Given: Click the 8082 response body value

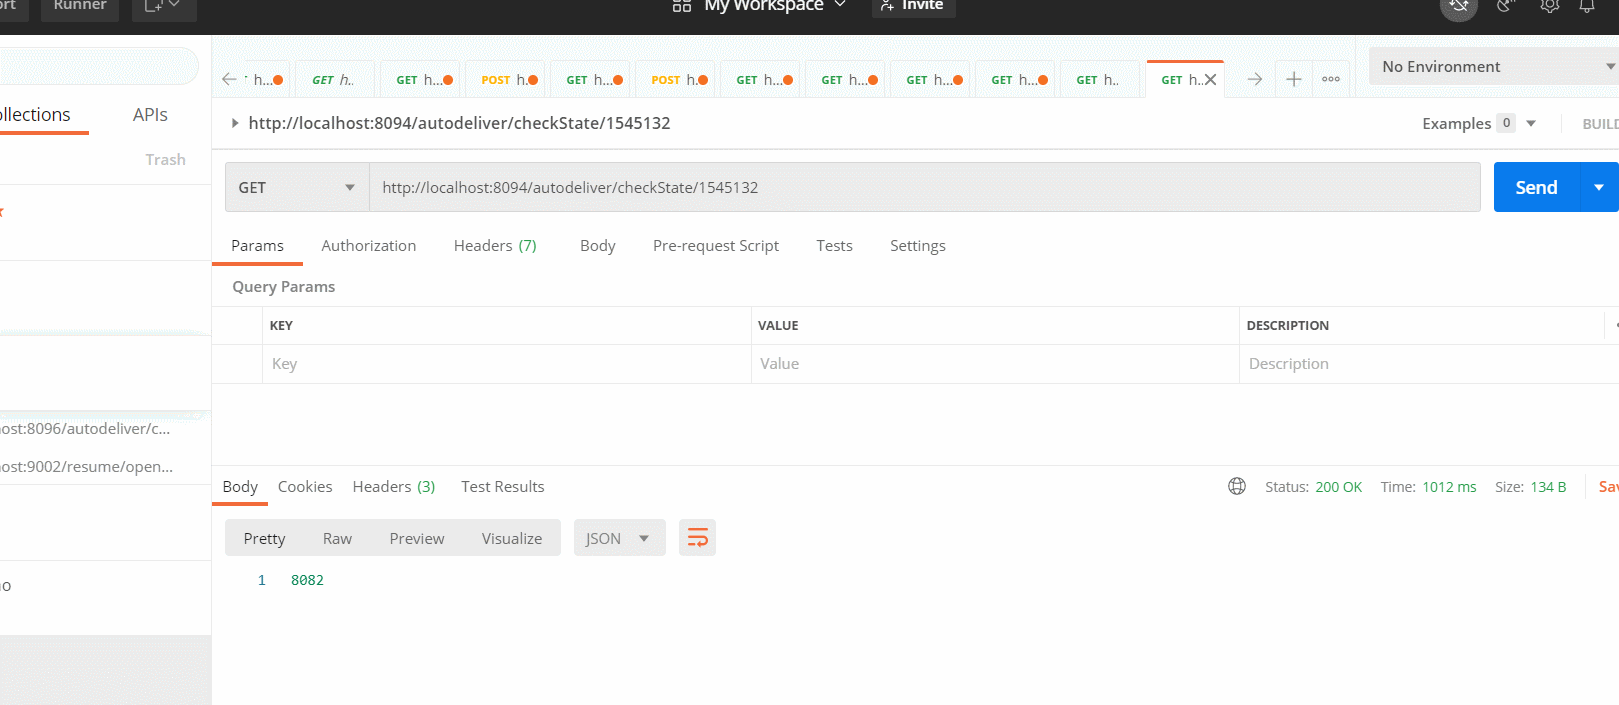Looking at the screenshot, I should click(307, 580).
